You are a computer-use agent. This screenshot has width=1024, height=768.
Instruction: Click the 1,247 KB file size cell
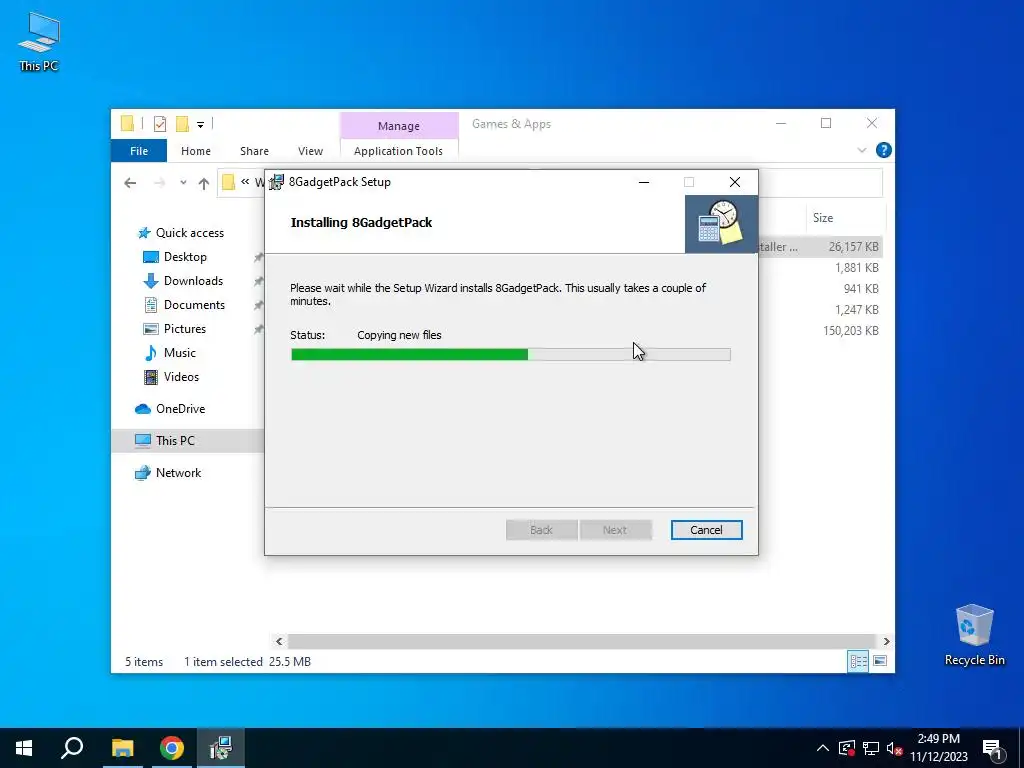856,310
